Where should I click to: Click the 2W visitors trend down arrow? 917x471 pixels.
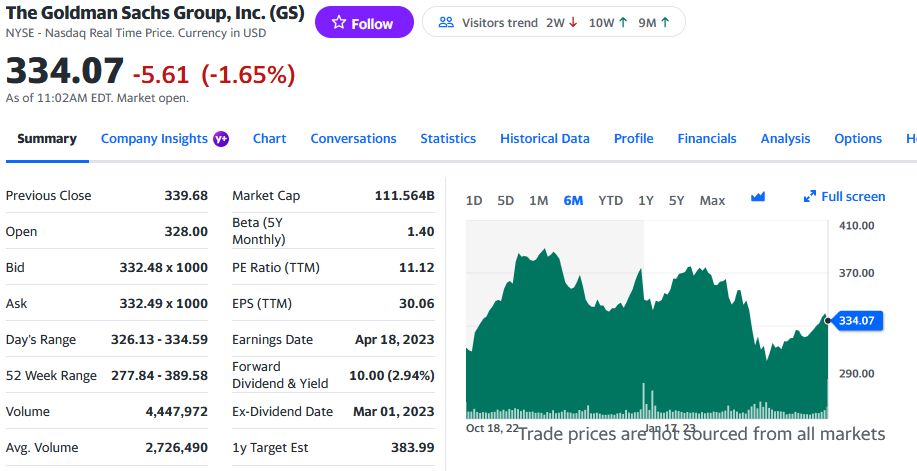pyautogui.click(x=573, y=23)
